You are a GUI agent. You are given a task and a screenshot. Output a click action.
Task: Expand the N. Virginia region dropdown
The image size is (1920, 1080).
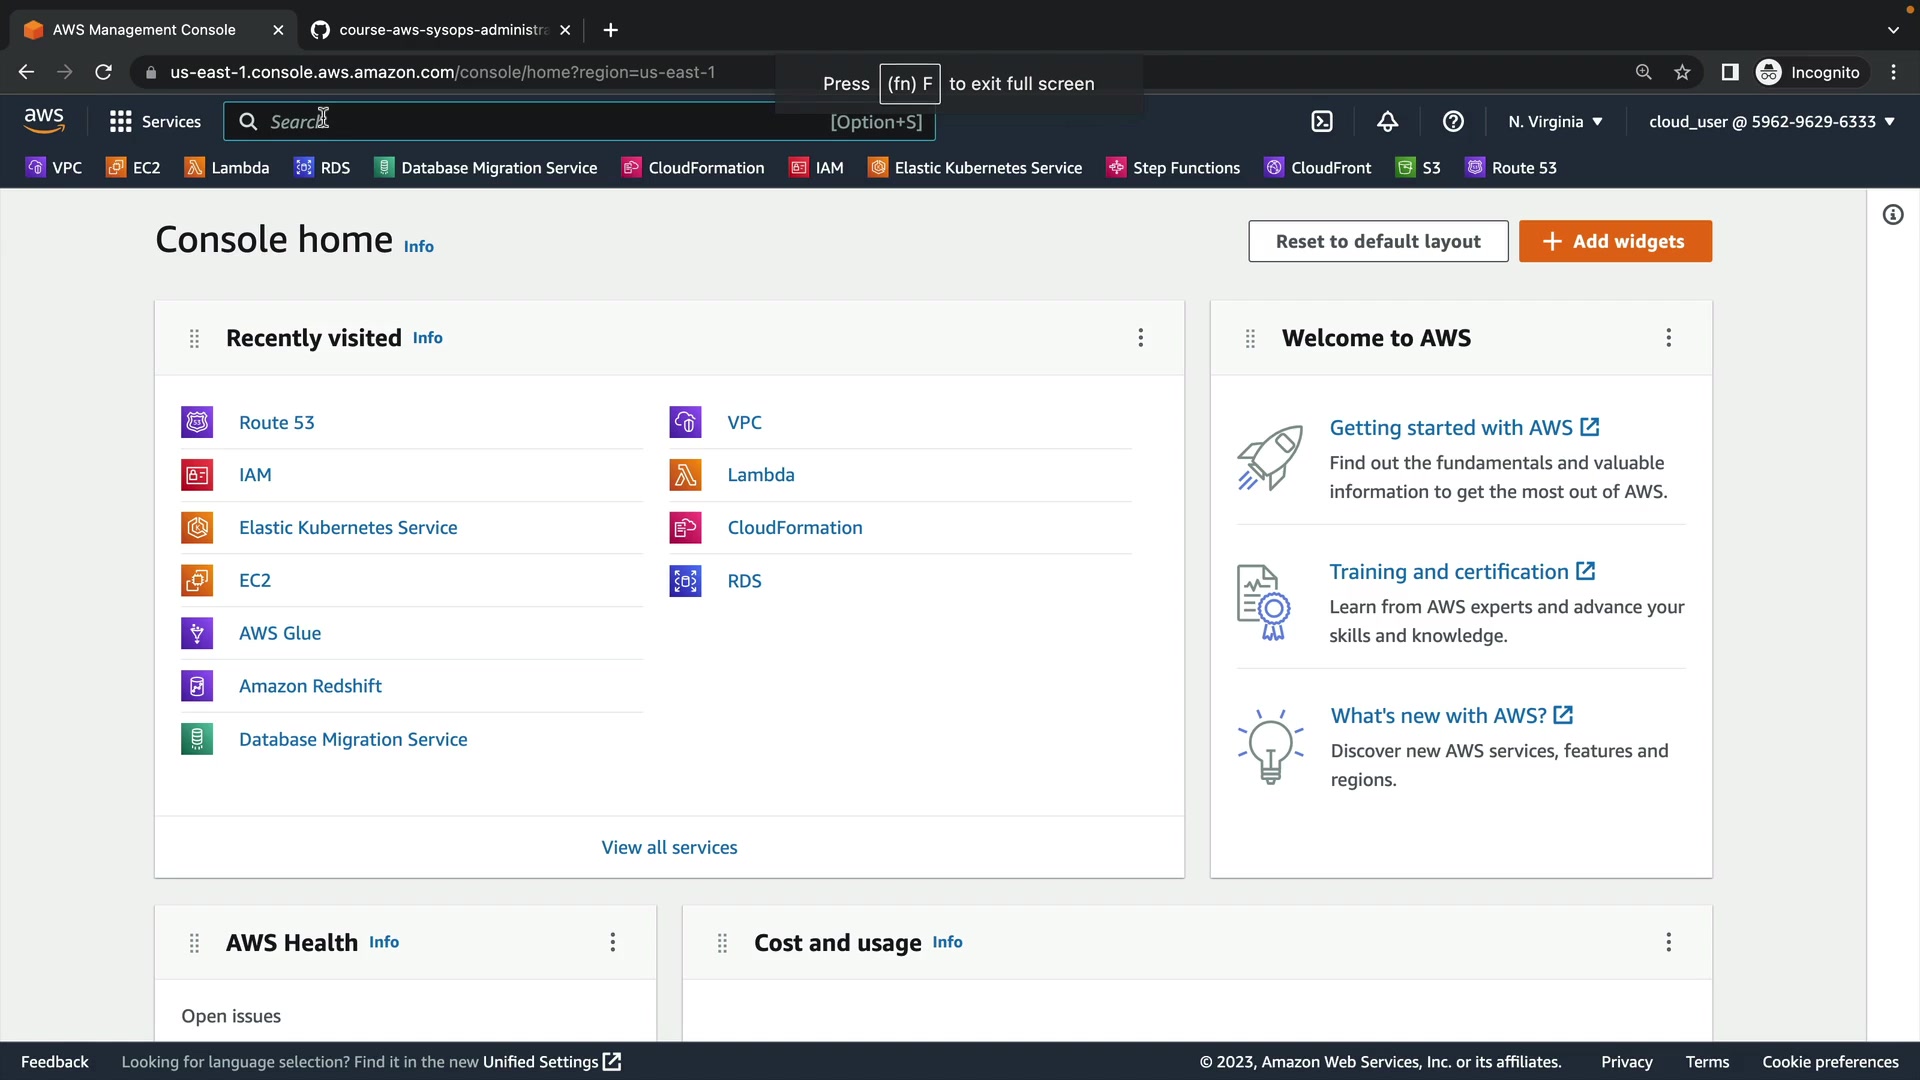click(x=1555, y=122)
